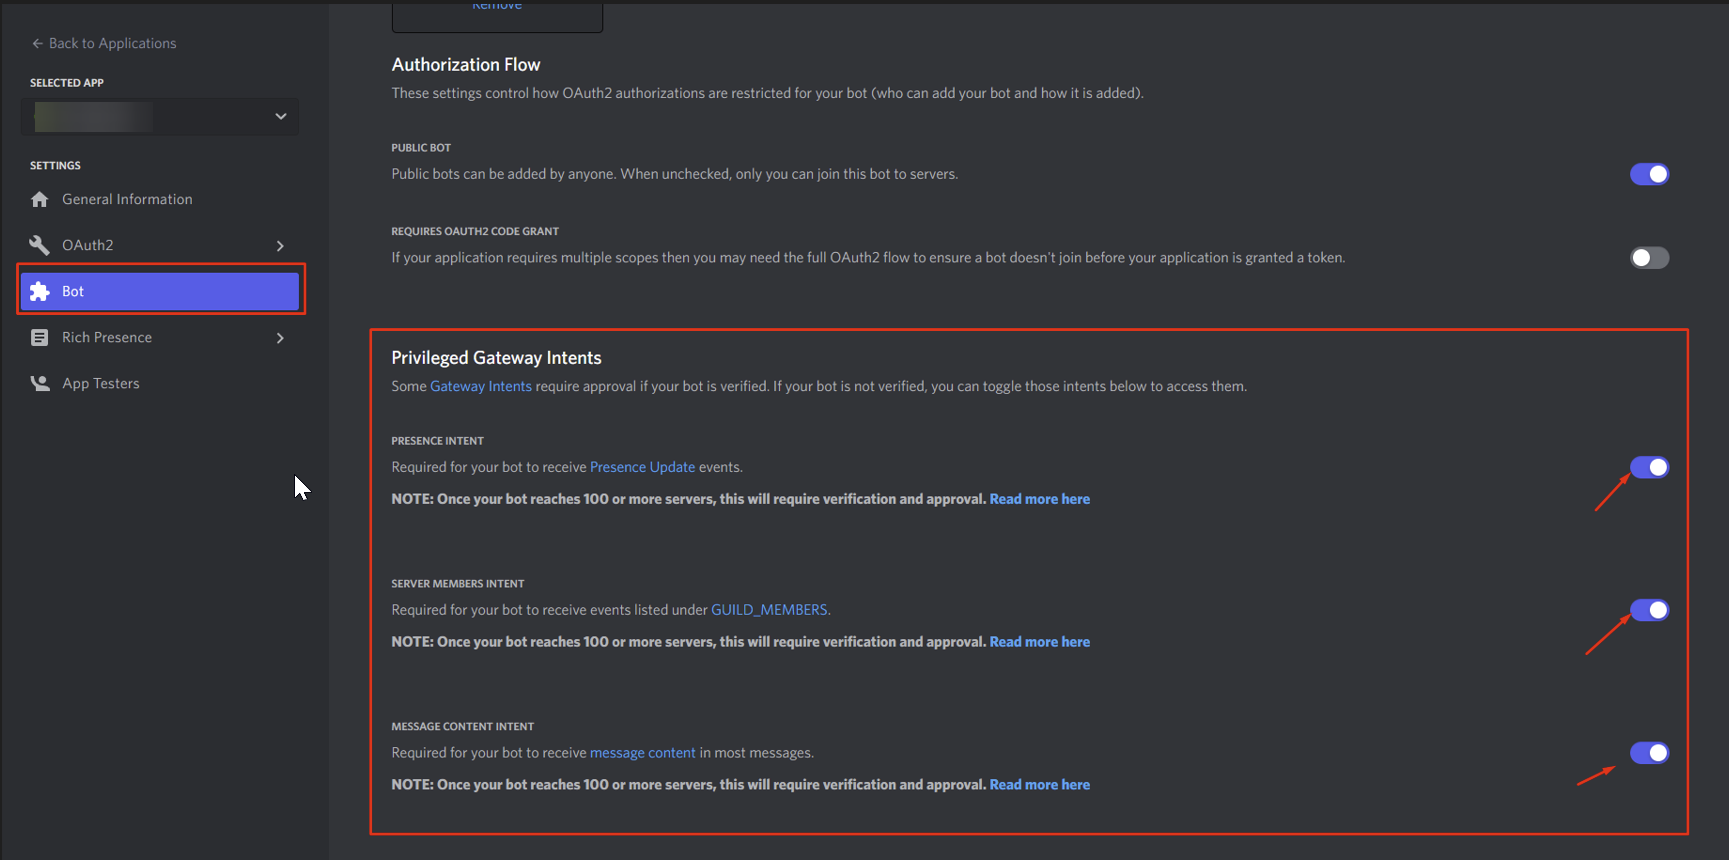Click the OAuth2 wrench icon

coord(40,245)
